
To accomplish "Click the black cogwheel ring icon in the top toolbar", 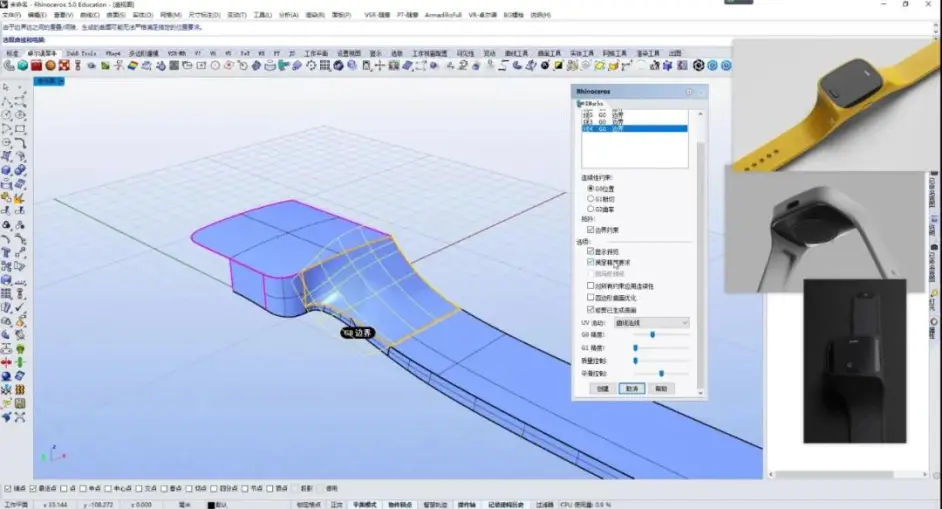I will coord(698,66).
